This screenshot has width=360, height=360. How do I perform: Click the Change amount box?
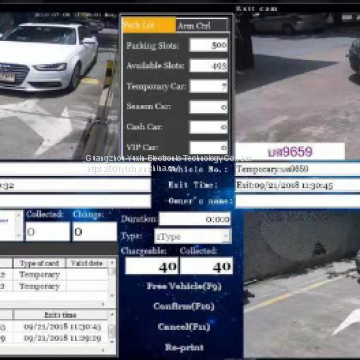95,231
